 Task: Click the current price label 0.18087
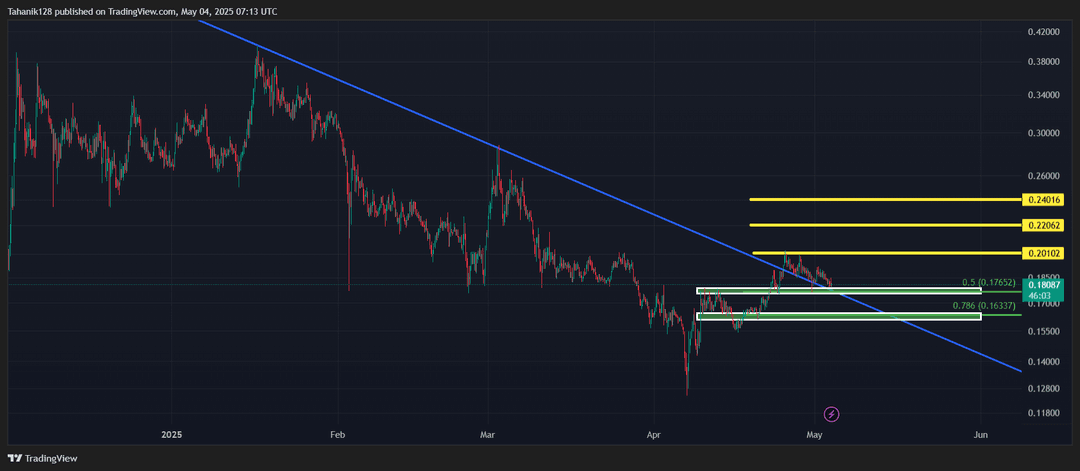point(1045,284)
